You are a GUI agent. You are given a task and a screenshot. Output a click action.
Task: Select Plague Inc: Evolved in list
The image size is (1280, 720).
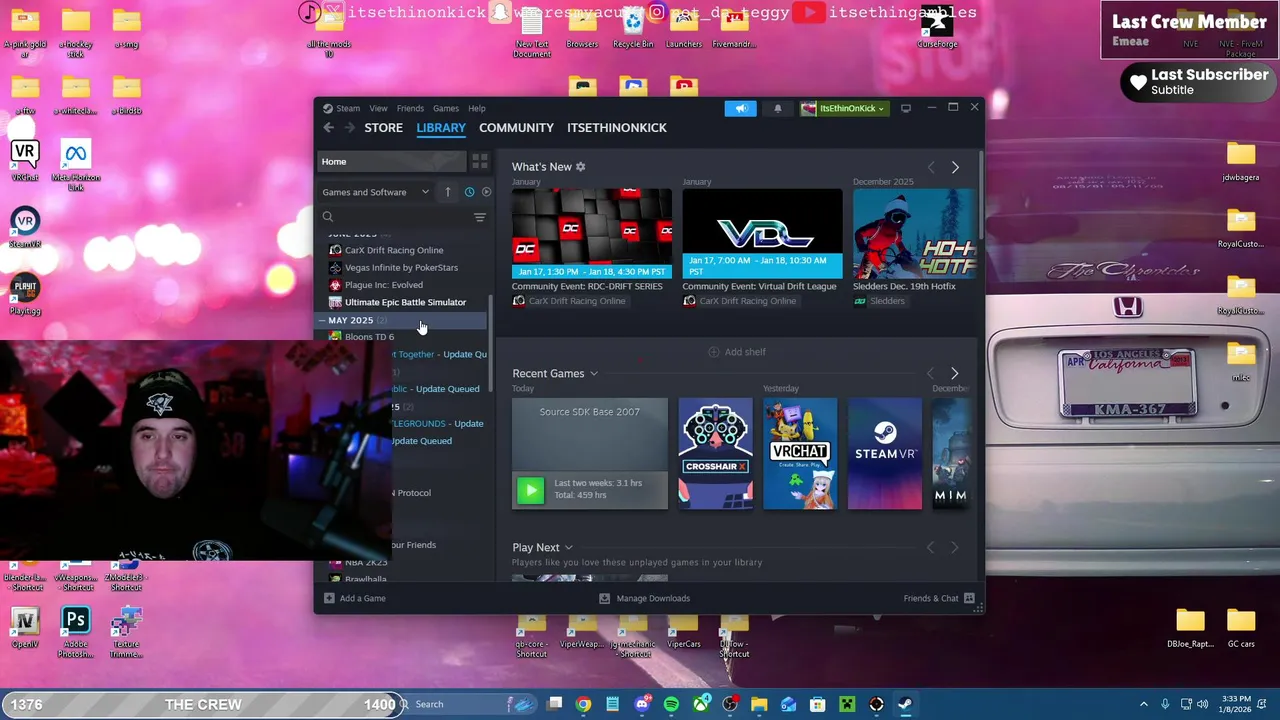[383, 285]
